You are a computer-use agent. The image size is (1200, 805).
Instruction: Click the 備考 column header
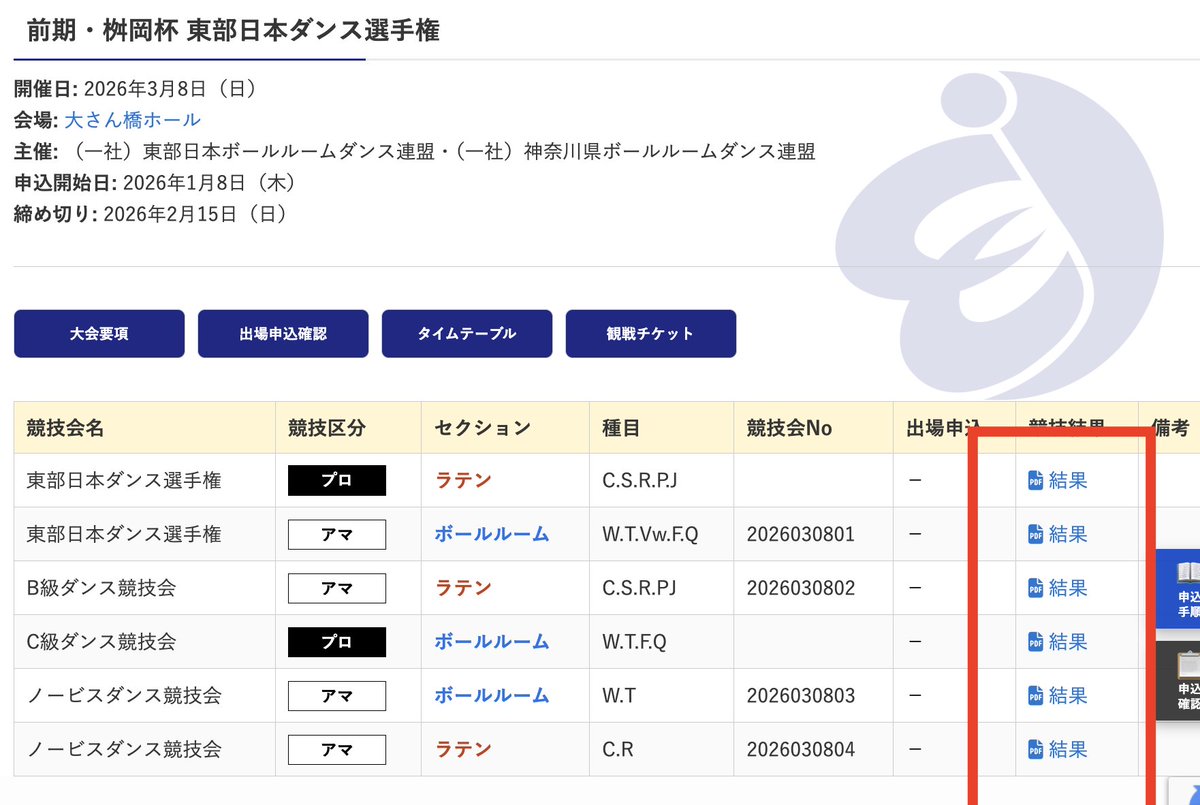click(1171, 429)
